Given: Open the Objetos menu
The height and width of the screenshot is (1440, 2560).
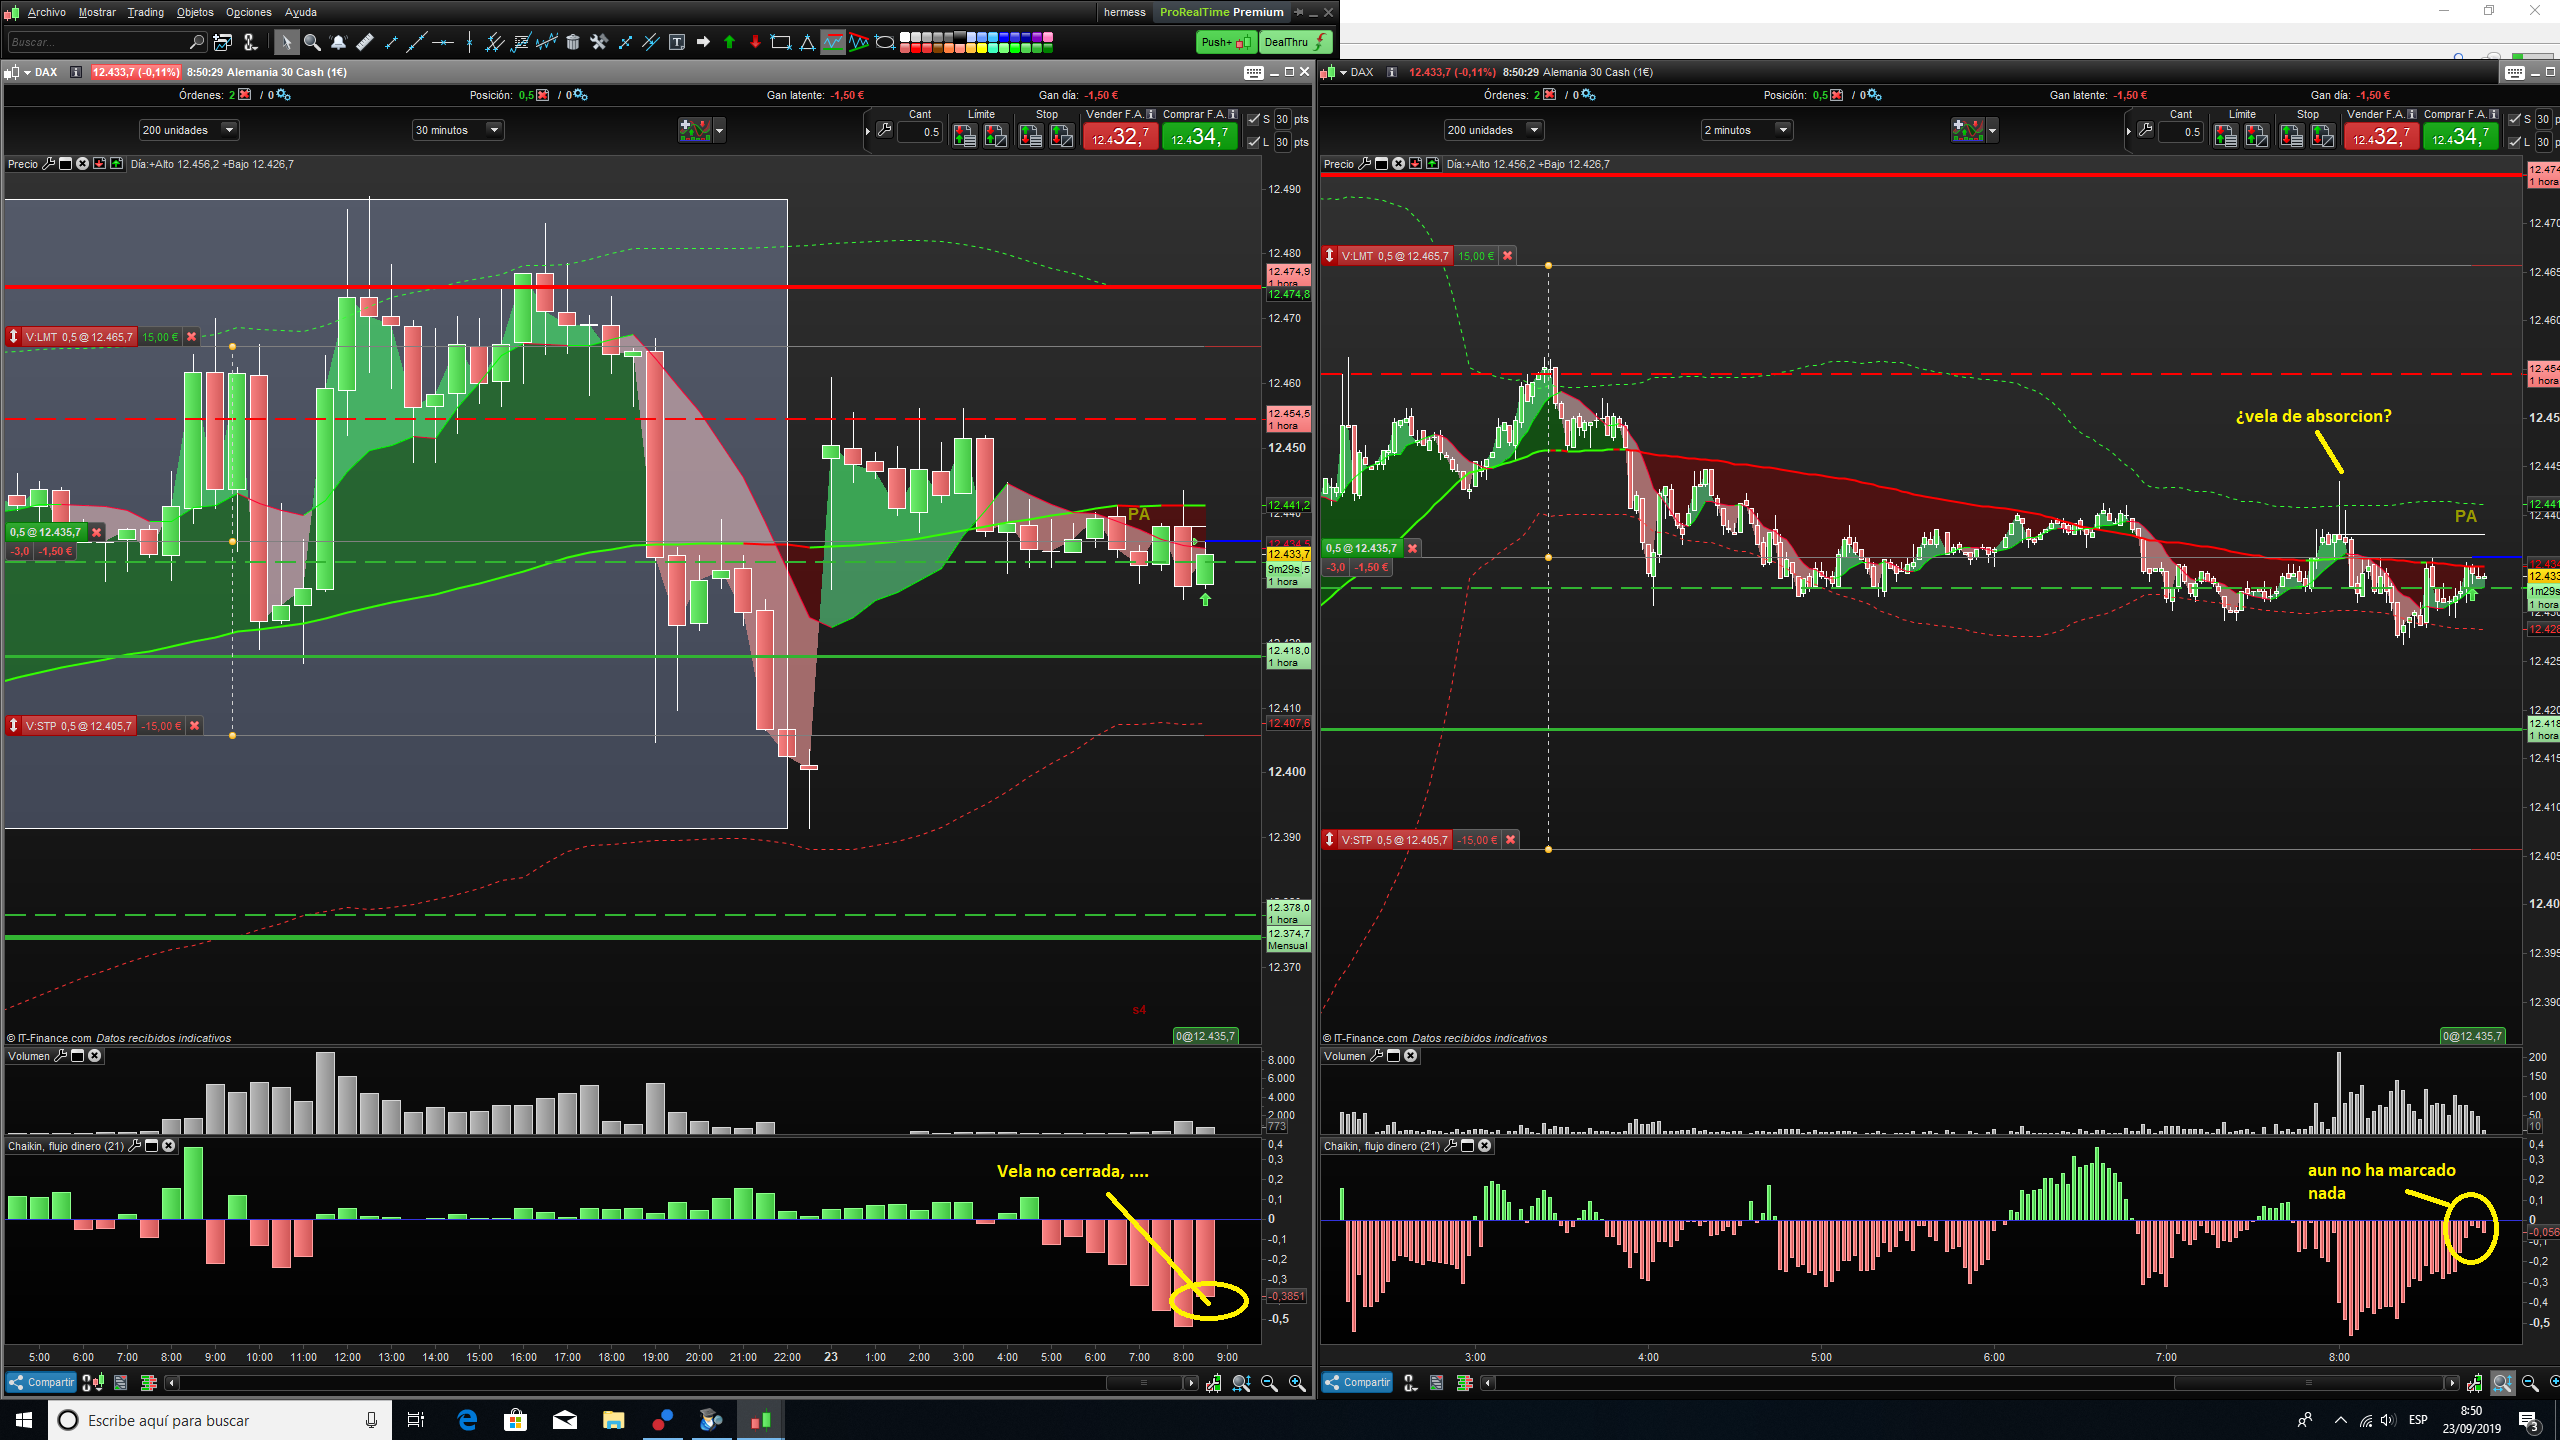Looking at the screenshot, I should point(195,12).
